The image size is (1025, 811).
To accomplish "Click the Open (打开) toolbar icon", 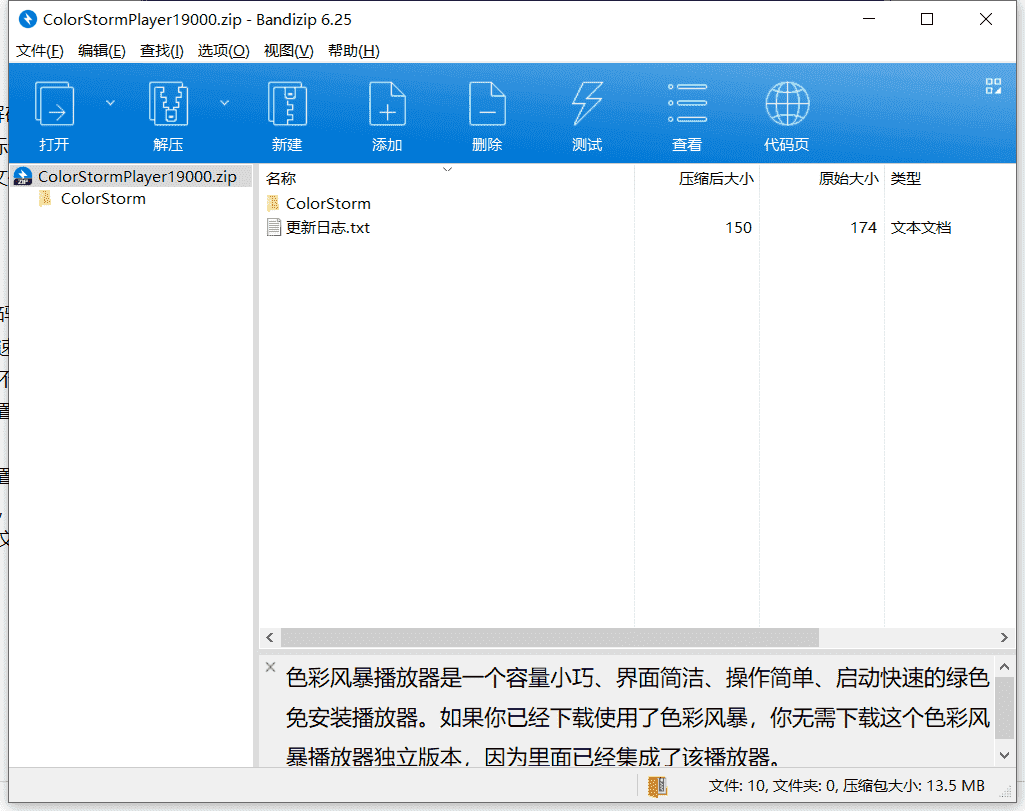I will pos(54,103).
